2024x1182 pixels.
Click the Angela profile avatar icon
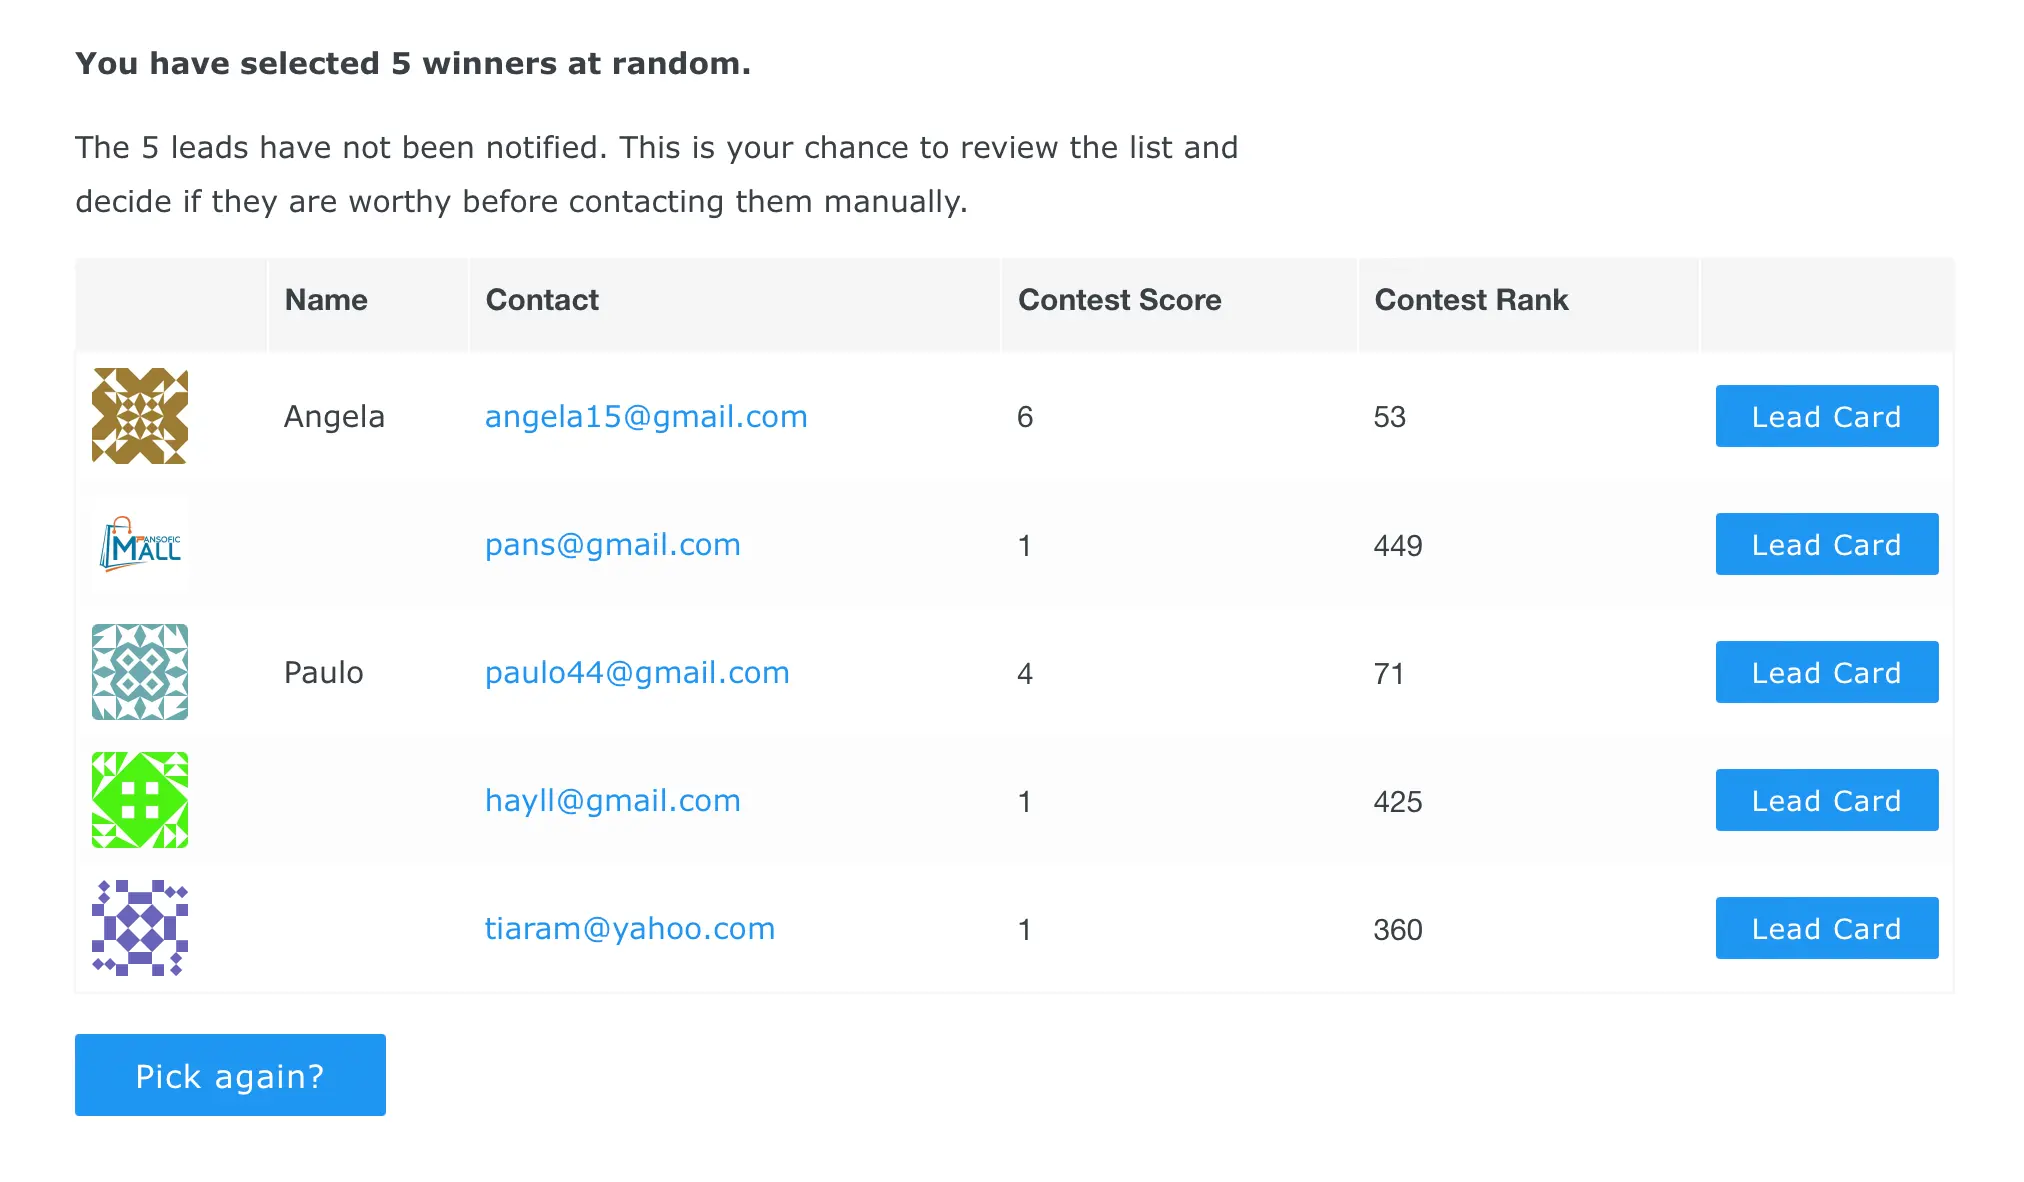point(141,415)
